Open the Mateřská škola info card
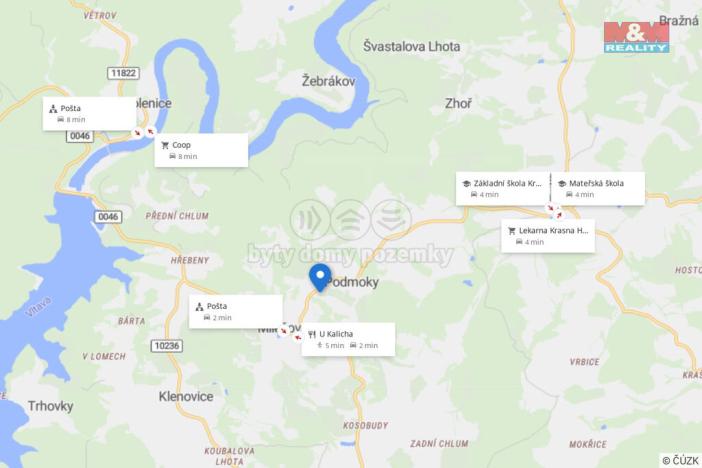 click(598, 189)
